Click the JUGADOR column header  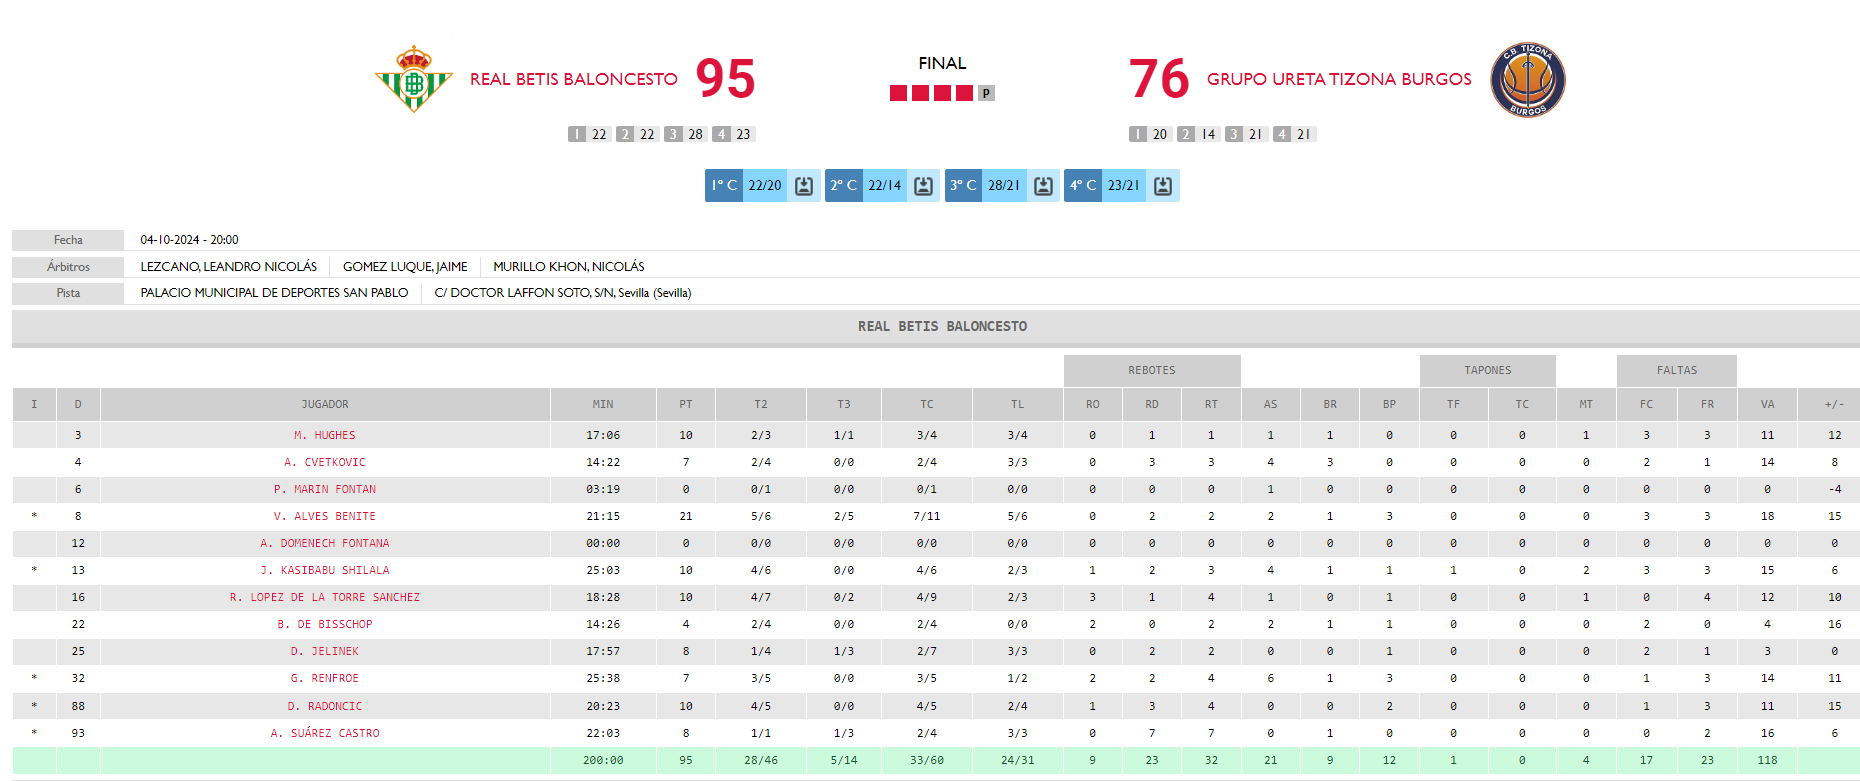point(325,405)
